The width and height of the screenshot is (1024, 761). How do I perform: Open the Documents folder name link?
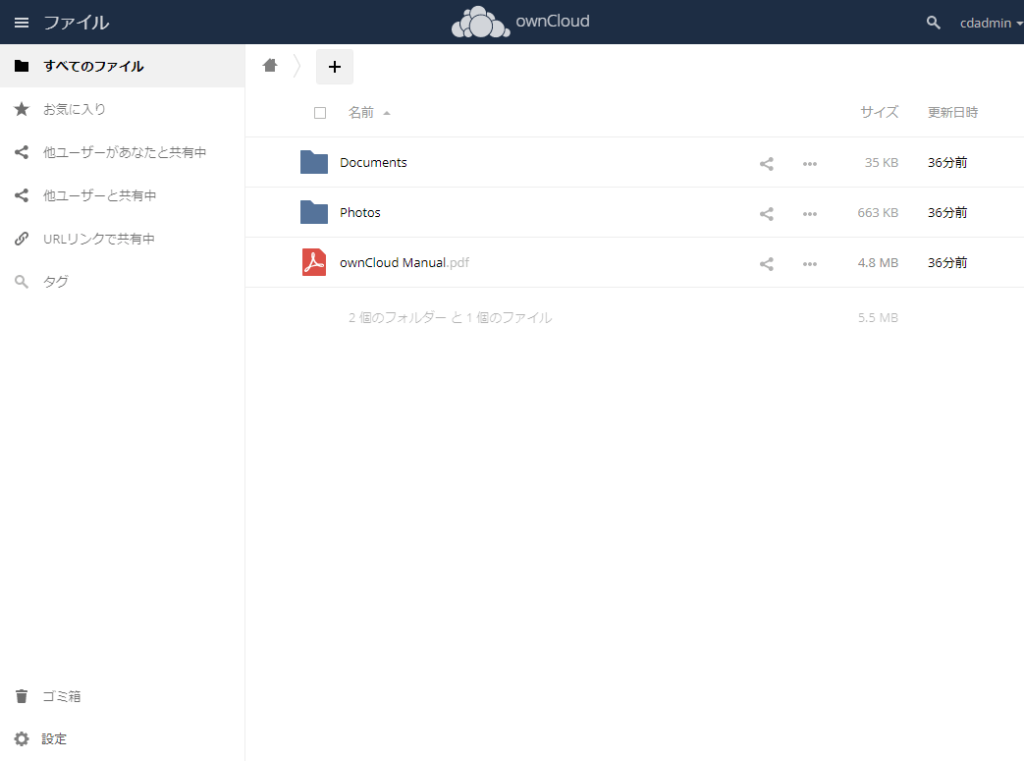point(373,163)
